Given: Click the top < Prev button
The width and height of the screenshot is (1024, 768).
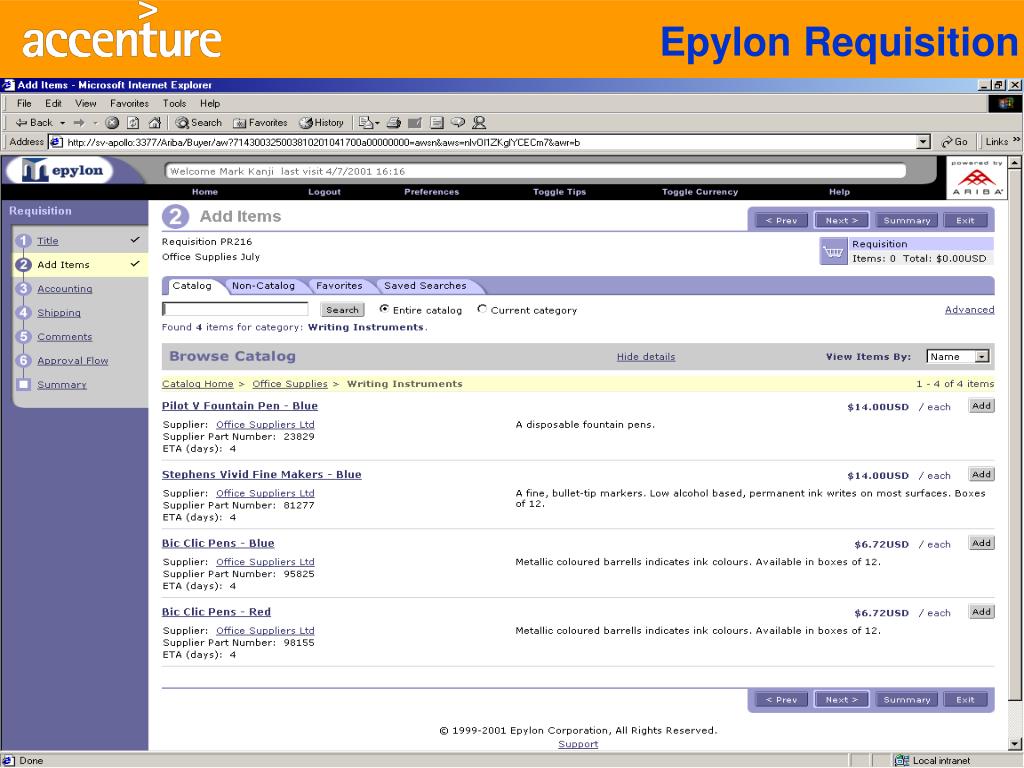Looking at the screenshot, I should 781,221.
